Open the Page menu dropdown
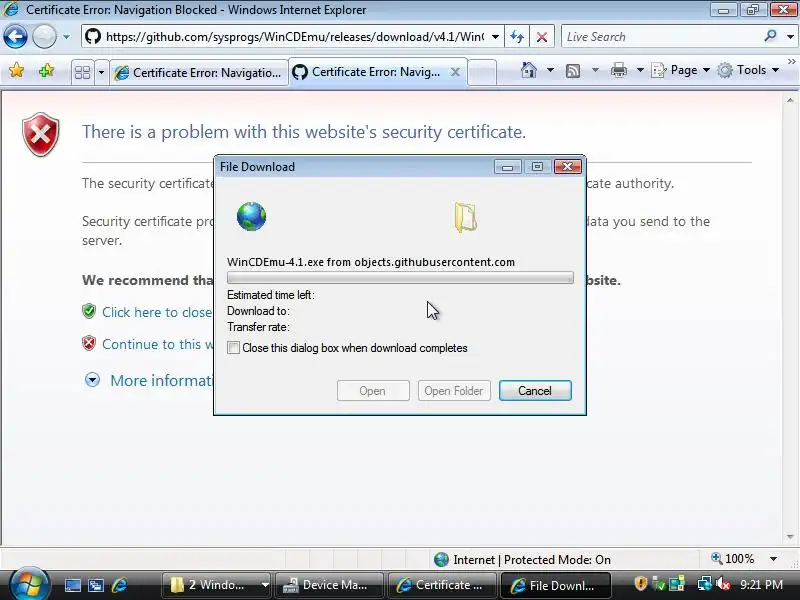 681,70
